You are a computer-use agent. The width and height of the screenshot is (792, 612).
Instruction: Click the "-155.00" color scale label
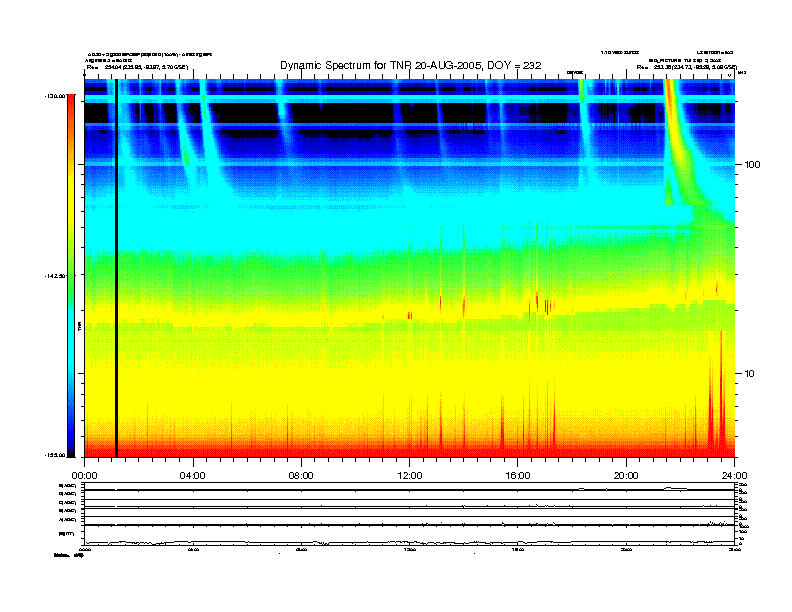pos(55,455)
